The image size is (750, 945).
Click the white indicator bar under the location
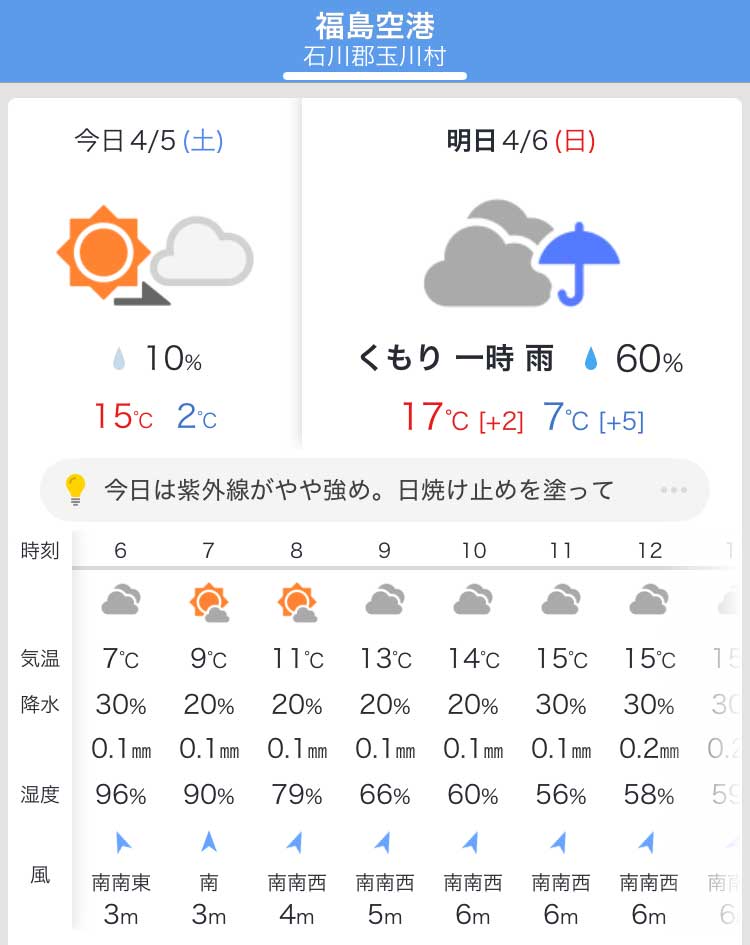pyautogui.click(x=375, y=76)
